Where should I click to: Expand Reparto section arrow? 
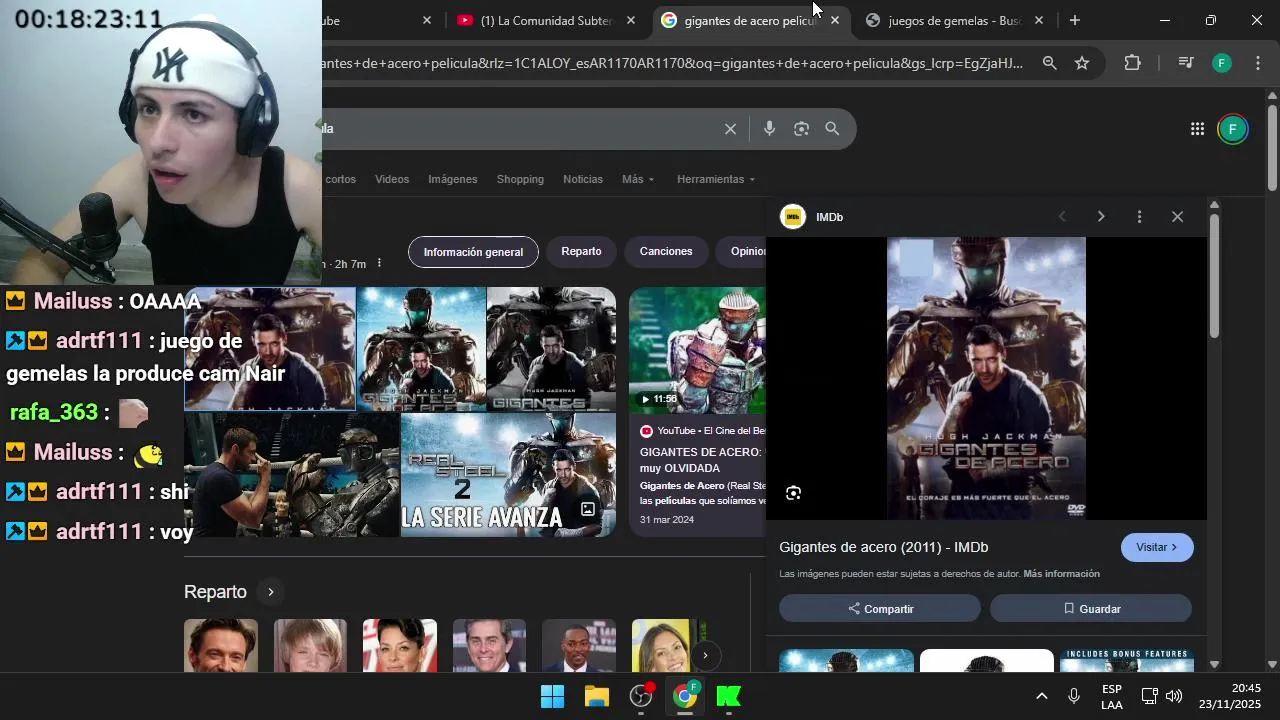[270, 592]
